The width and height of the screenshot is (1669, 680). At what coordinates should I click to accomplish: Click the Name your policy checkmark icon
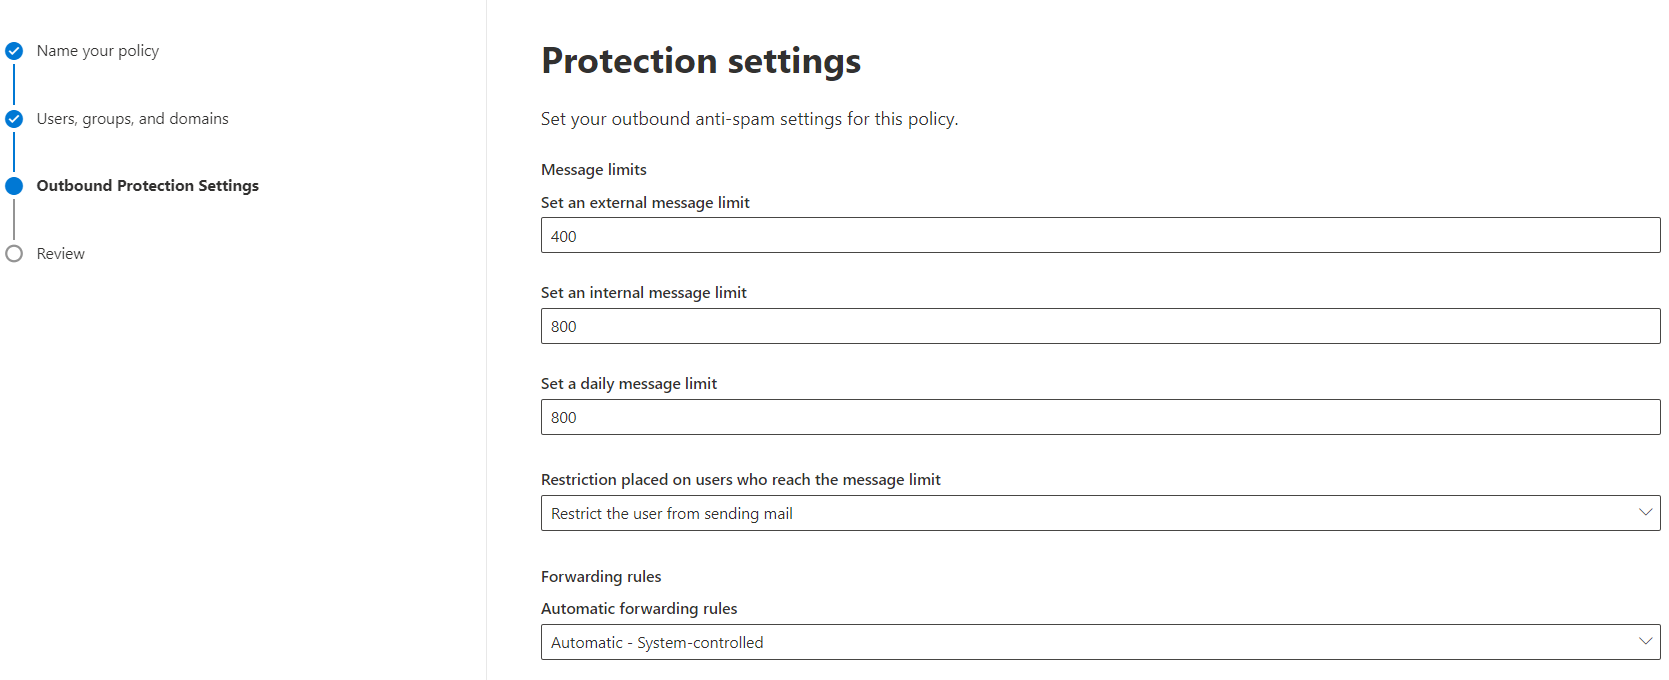[14, 51]
